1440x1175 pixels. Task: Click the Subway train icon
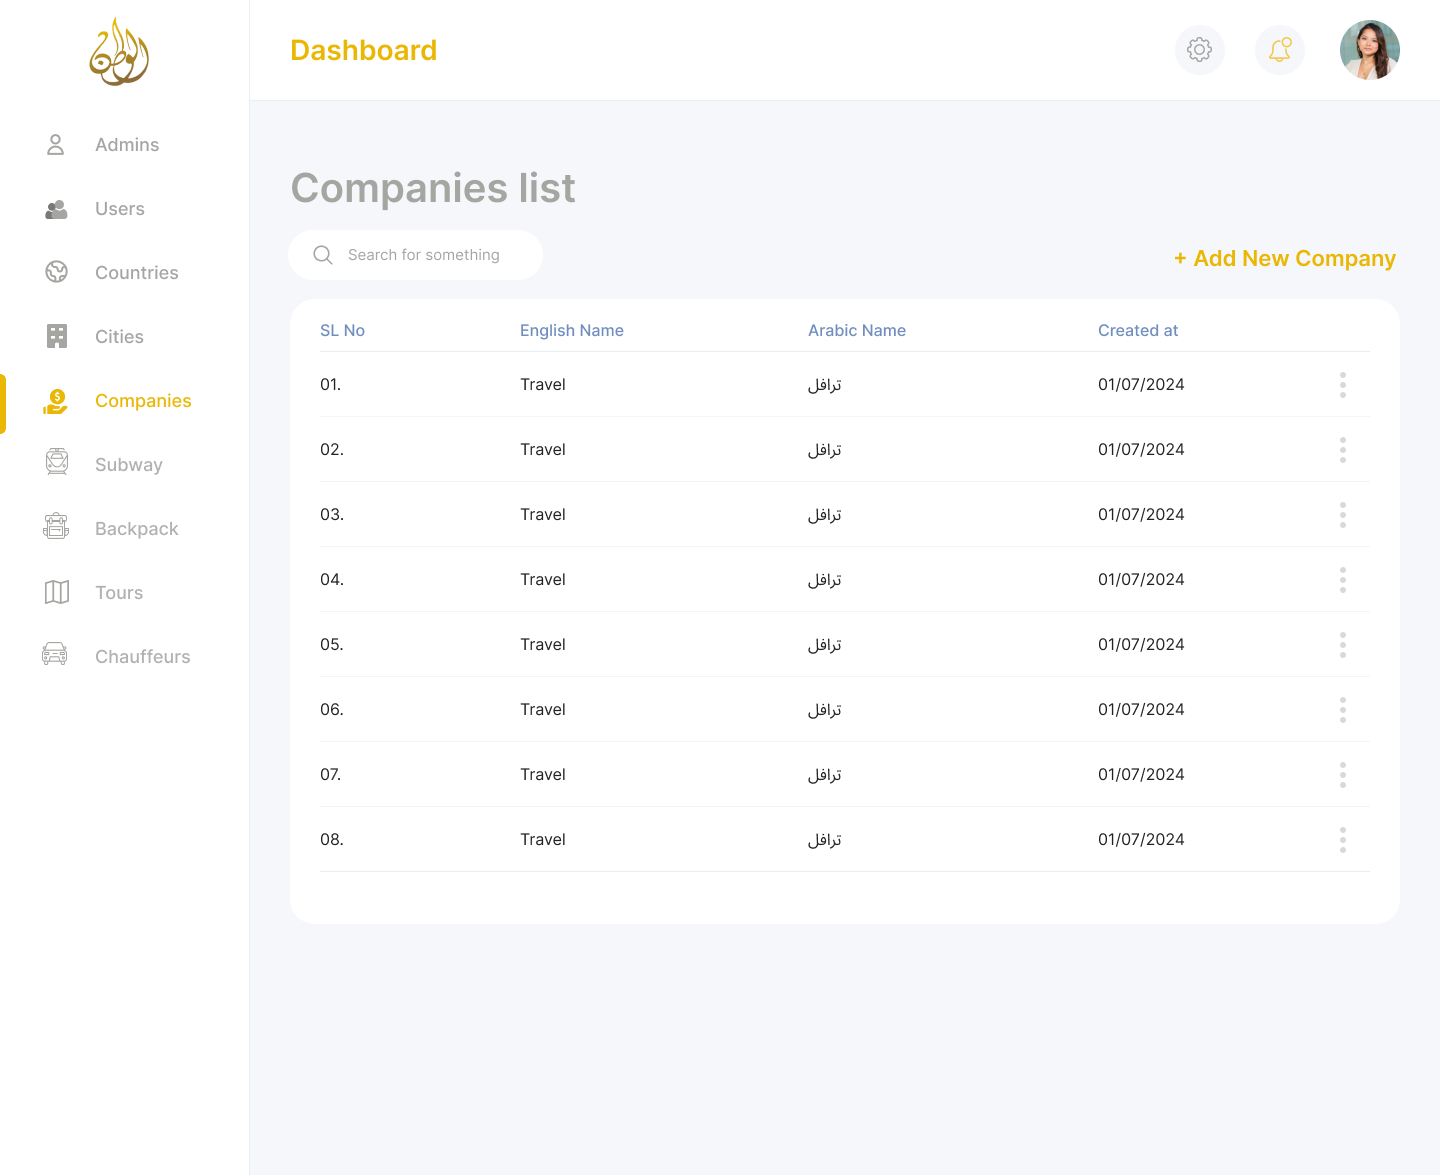pos(57,461)
